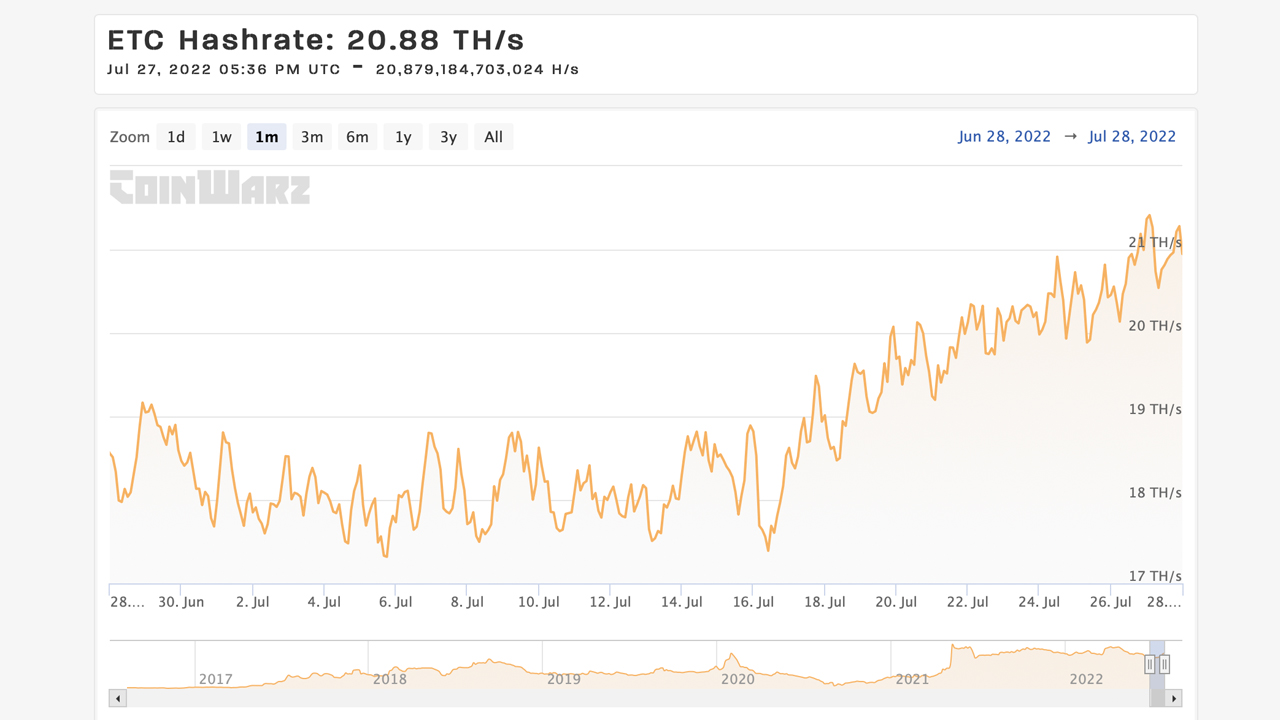Select the 1d zoom range
The height and width of the screenshot is (720, 1280).
tap(176, 137)
